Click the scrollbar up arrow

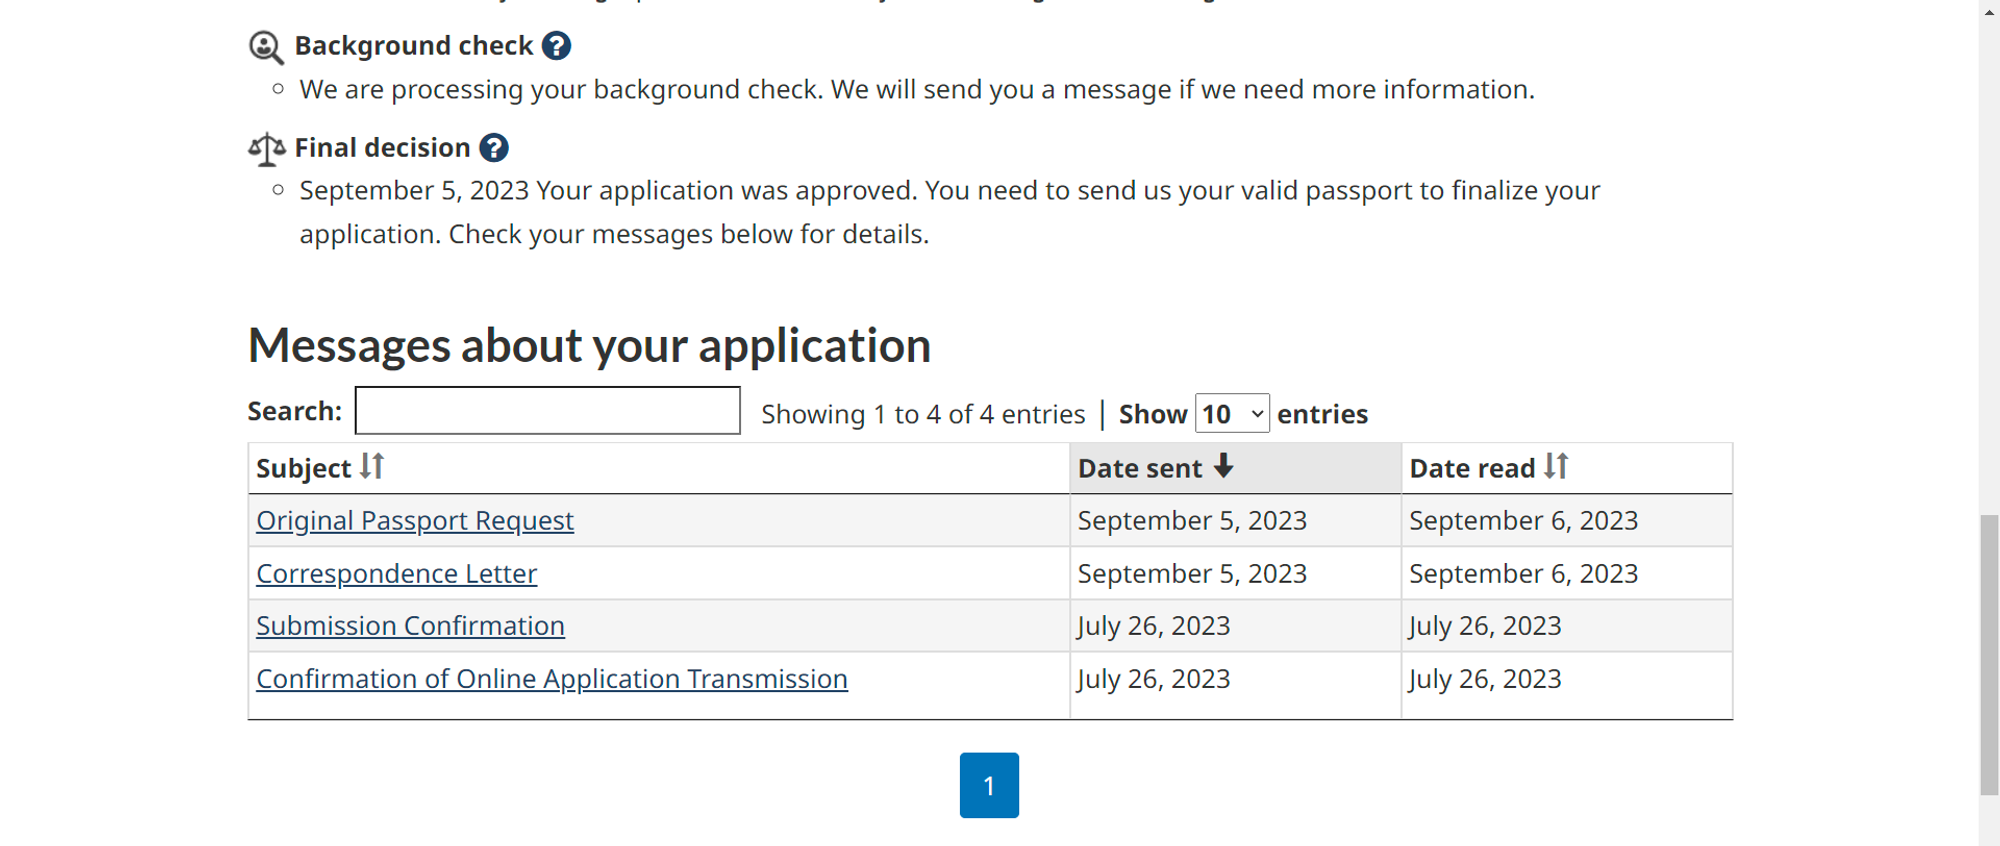click(x=1989, y=8)
